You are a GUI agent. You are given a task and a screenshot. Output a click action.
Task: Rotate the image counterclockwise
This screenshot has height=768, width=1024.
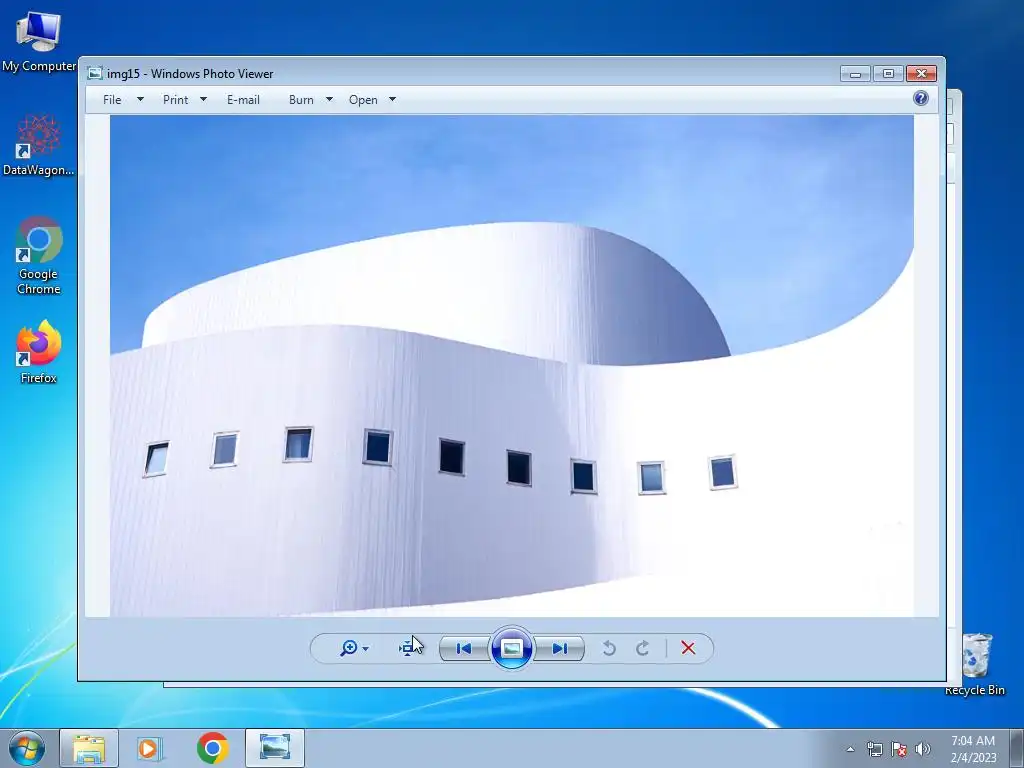click(609, 648)
